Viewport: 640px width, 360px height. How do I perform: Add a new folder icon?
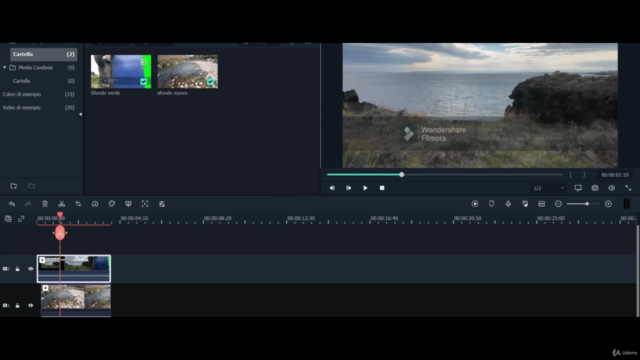point(13,186)
